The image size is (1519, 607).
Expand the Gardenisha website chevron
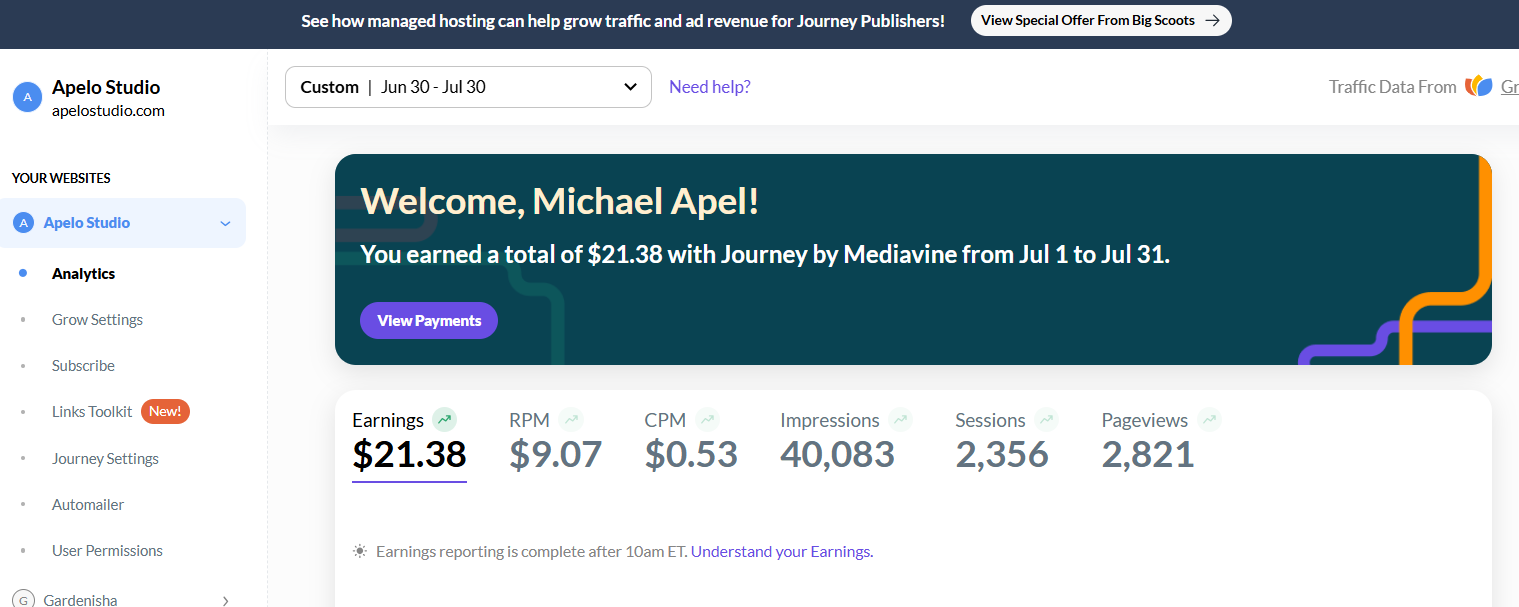(225, 601)
